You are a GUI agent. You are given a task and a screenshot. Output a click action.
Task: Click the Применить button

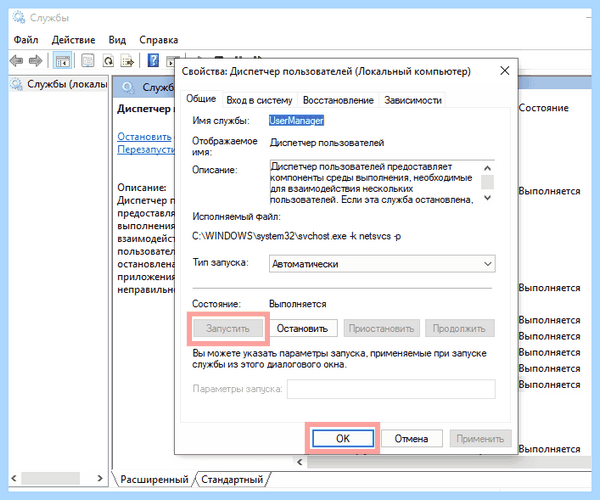[x=480, y=438]
